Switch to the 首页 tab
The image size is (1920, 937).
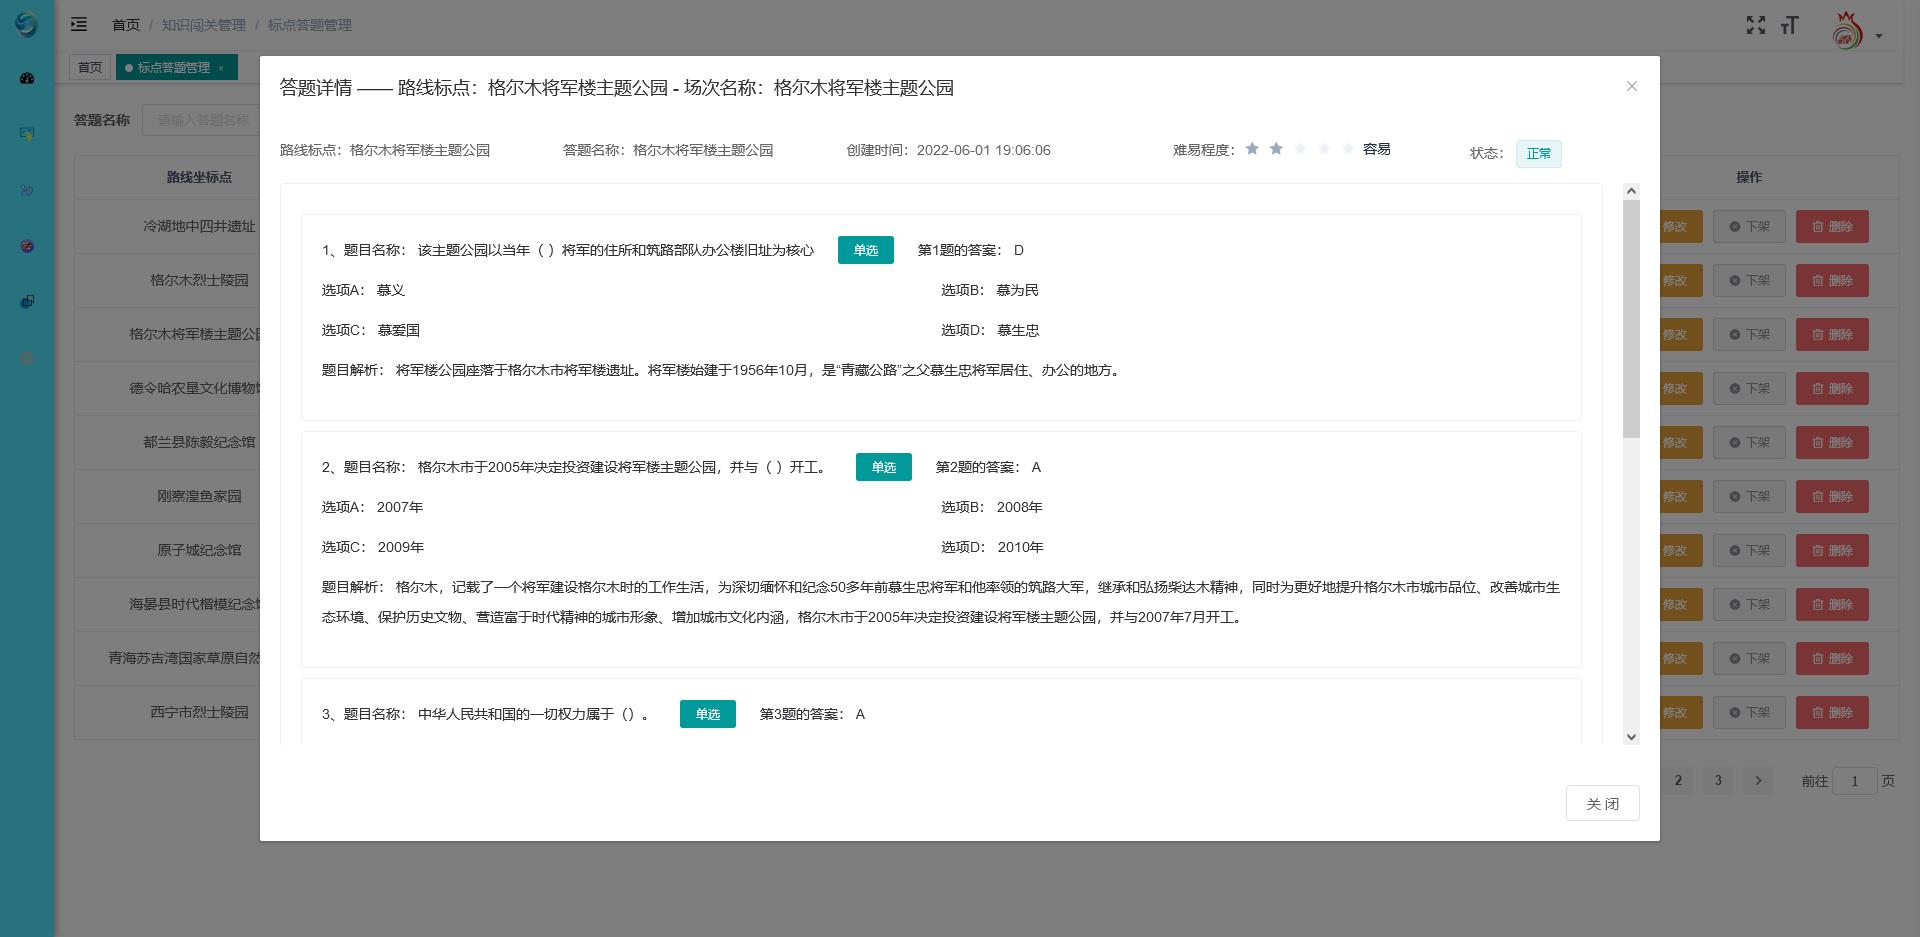pyautogui.click(x=90, y=68)
